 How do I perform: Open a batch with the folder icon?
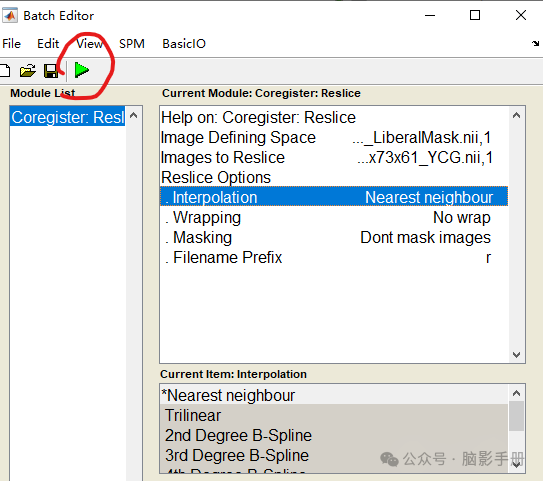pos(28,71)
